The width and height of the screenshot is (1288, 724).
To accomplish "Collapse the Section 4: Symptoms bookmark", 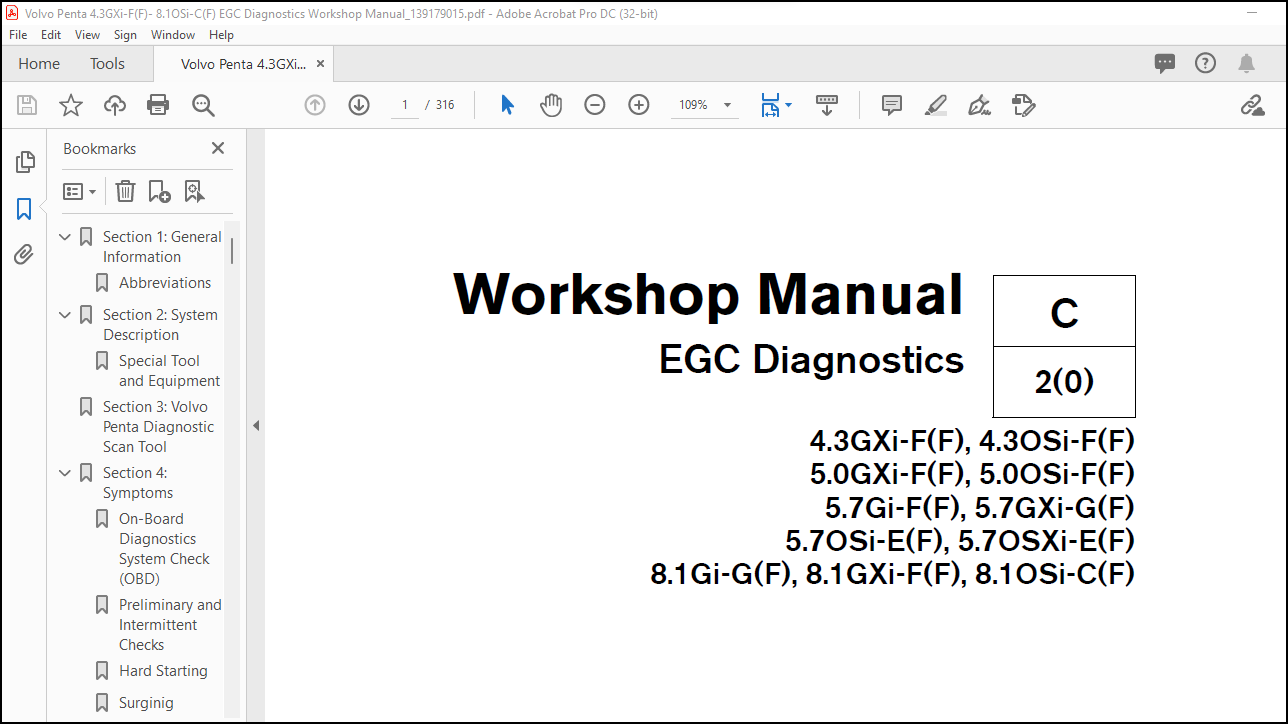I will point(66,473).
